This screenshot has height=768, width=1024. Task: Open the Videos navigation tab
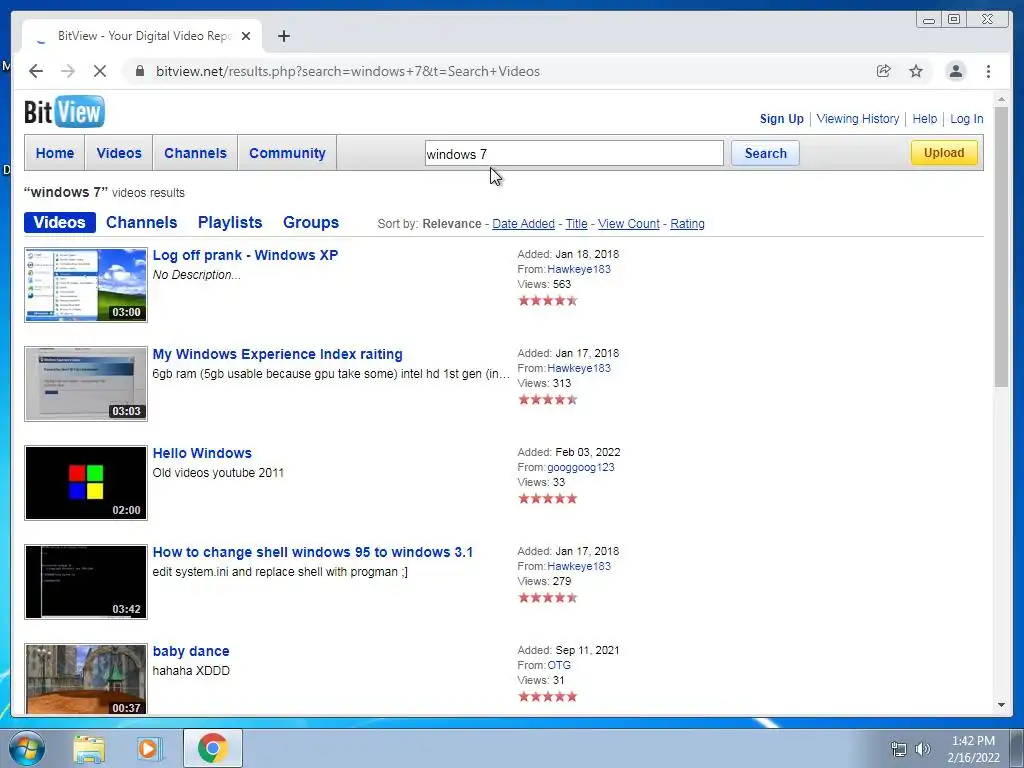tap(119, 153)
